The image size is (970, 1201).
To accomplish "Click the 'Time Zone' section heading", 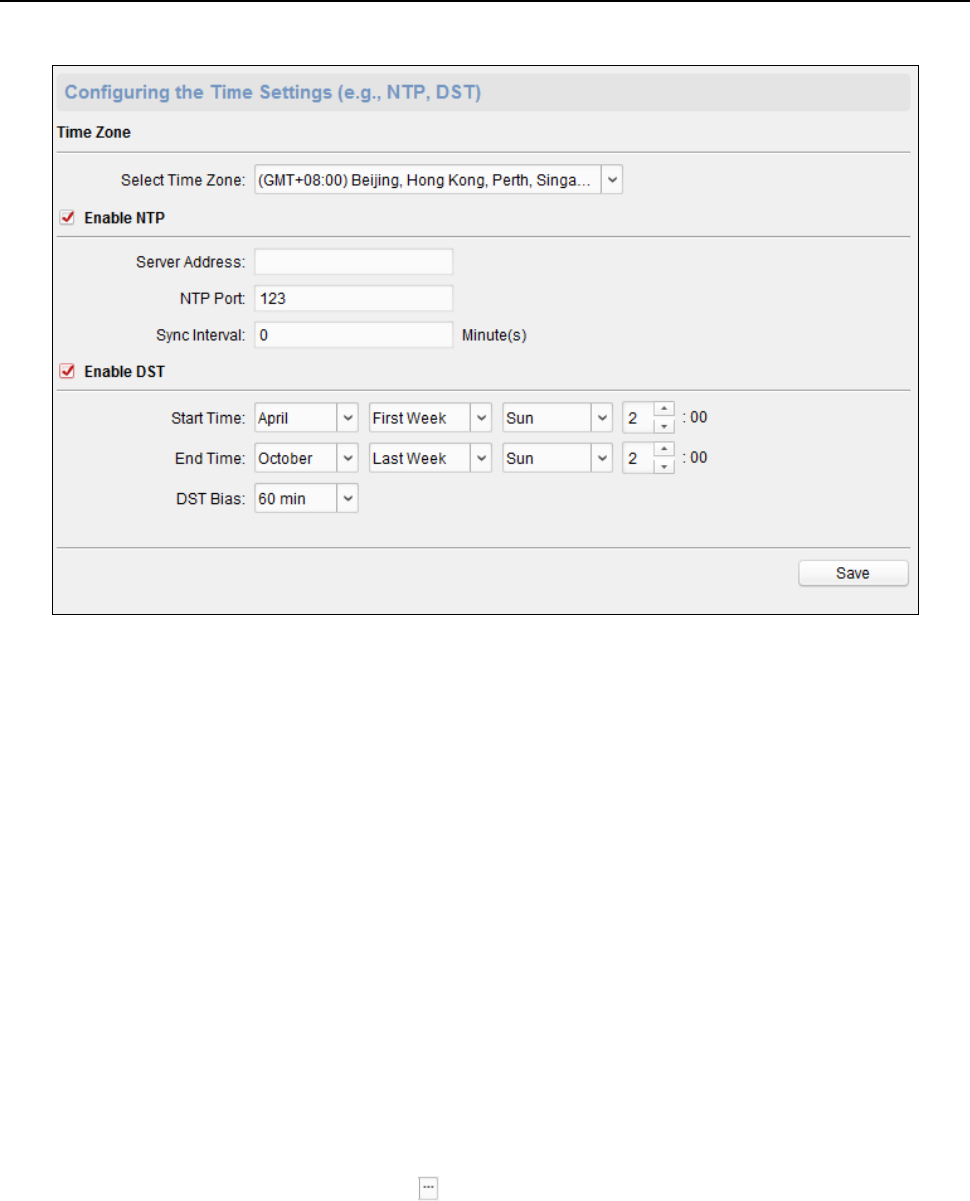I will tap(93, 131).
